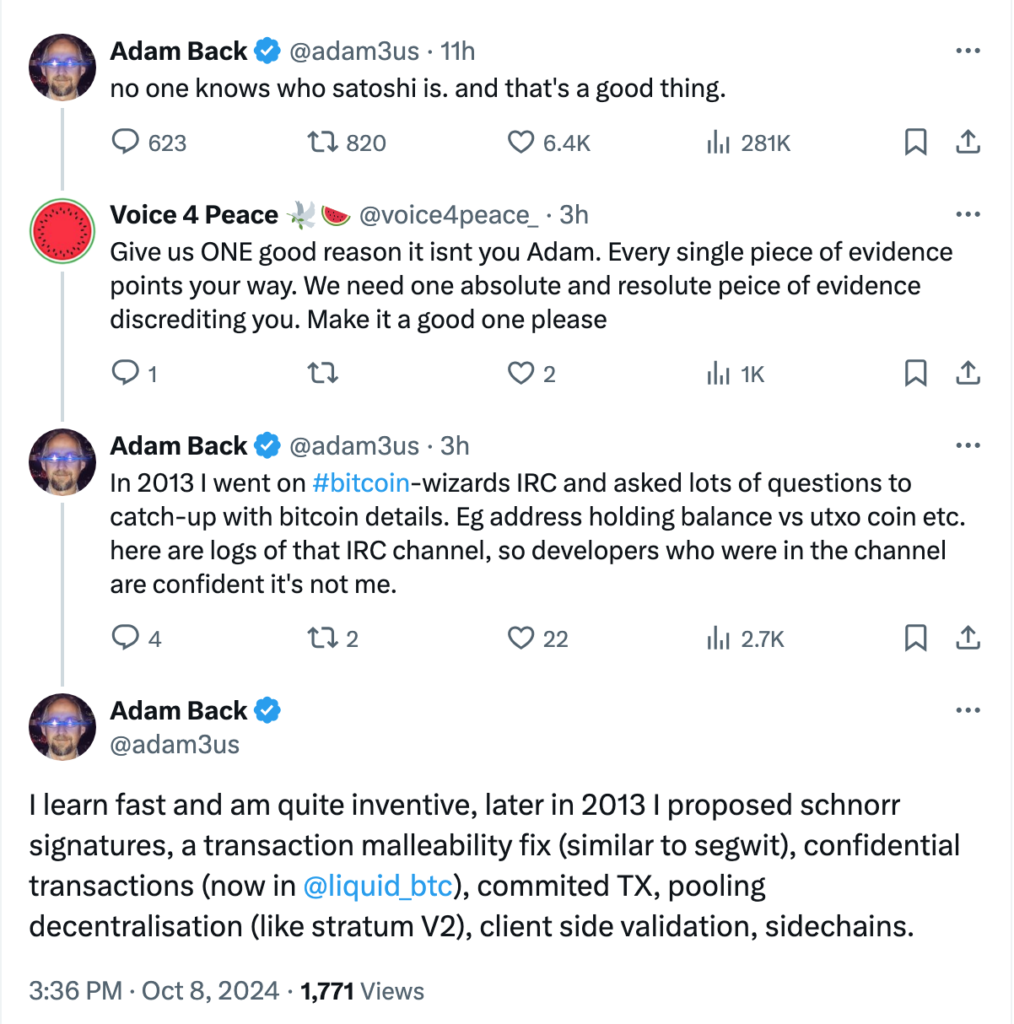Screen dimensions: 1014x1024
Task: Share the Voice 4 Peace tweet
Action: point(967,374)
